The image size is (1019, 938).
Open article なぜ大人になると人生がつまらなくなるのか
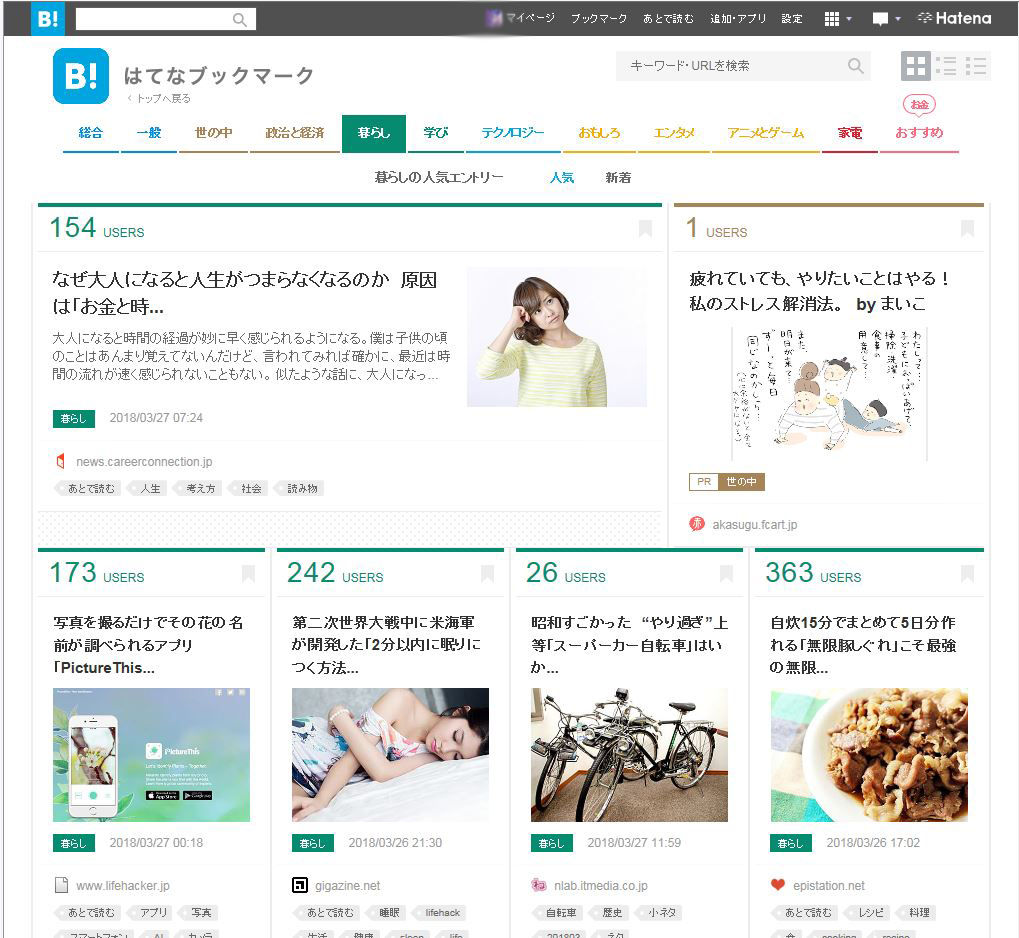(x=245, y=293)
